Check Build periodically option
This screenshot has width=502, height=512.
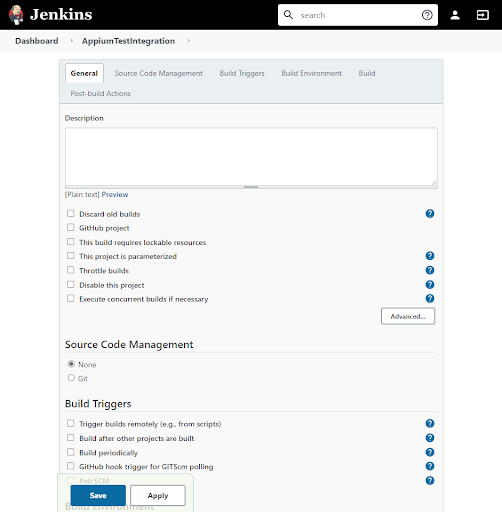[x=70, y=452]
